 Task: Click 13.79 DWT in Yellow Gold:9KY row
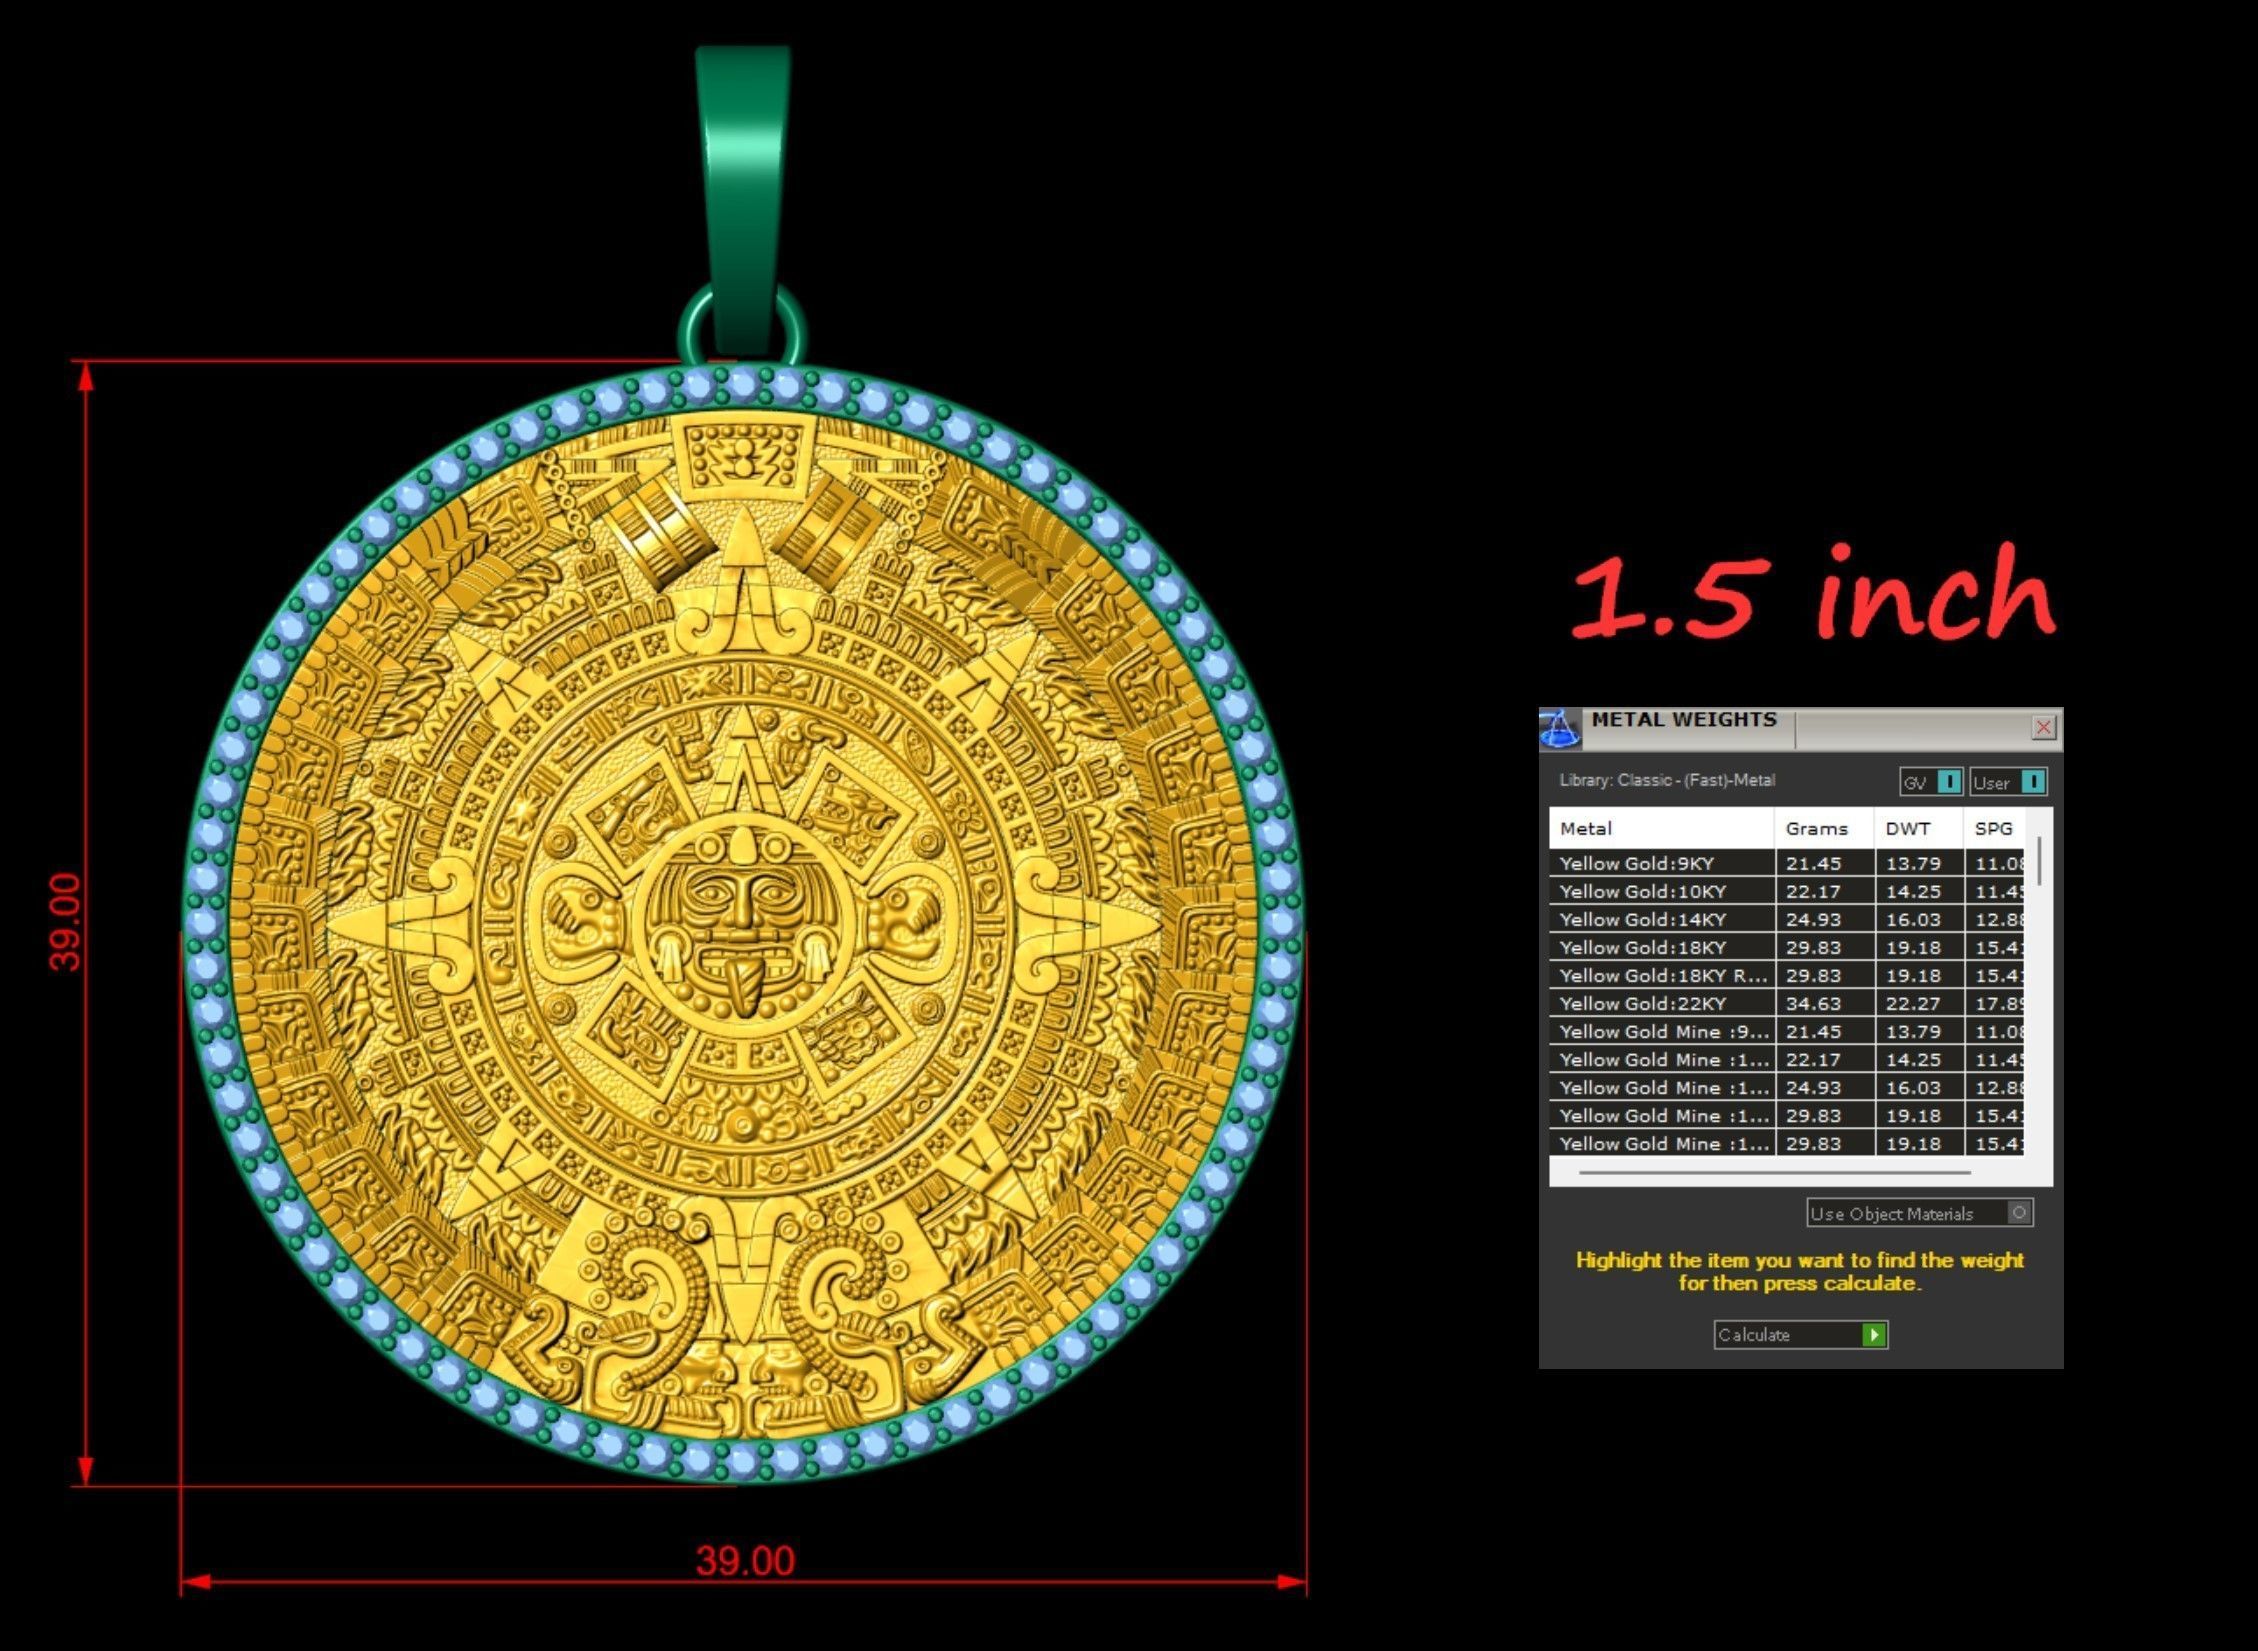(1912, 863)
